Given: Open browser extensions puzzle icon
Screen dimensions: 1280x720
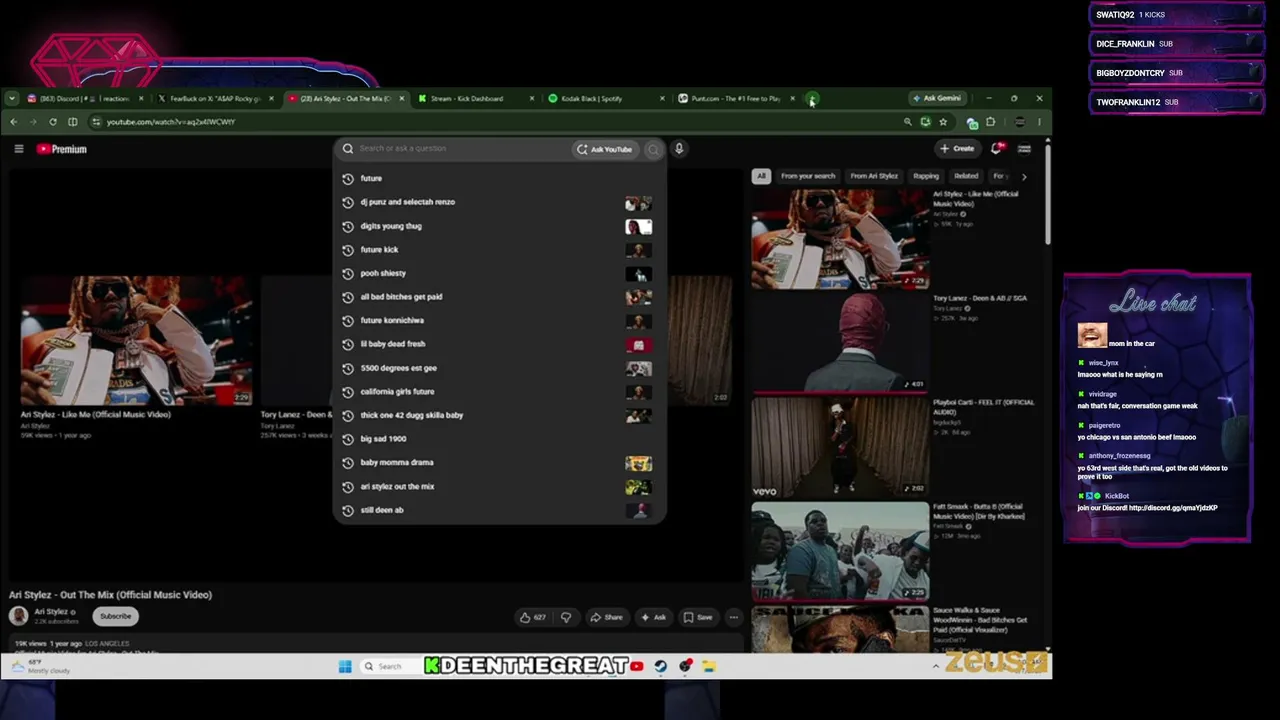Looking at the screenshot, I should coord(990,122).
